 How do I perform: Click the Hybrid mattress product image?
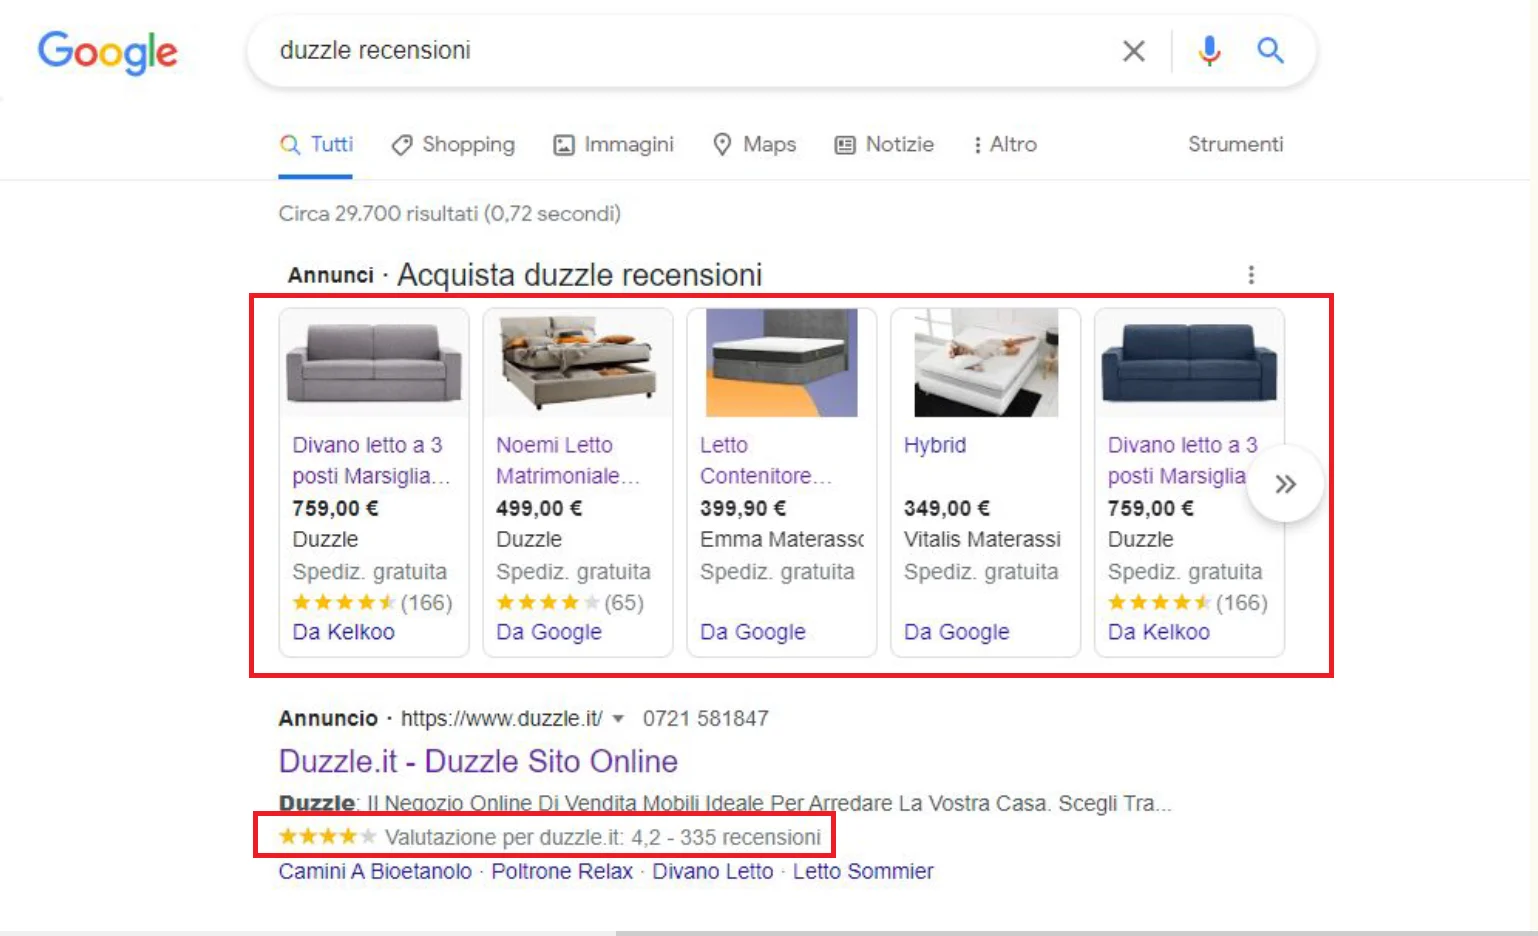tap(986, 363)
